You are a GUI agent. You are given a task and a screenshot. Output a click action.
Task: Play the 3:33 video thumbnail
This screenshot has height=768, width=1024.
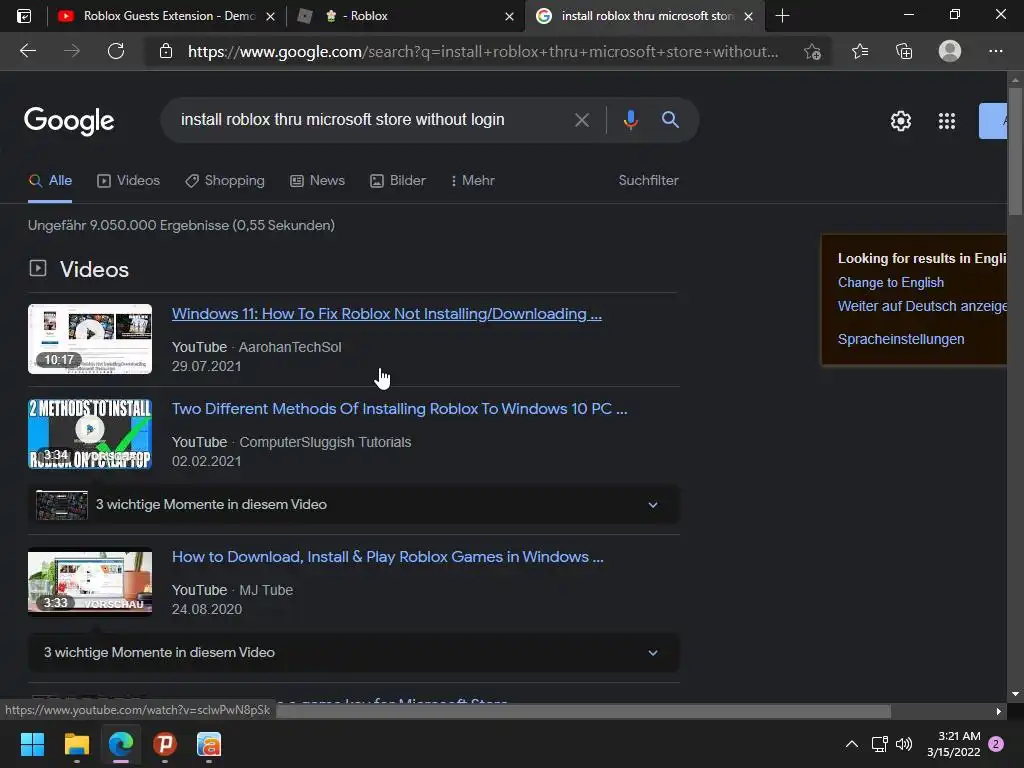pos(90,582)
